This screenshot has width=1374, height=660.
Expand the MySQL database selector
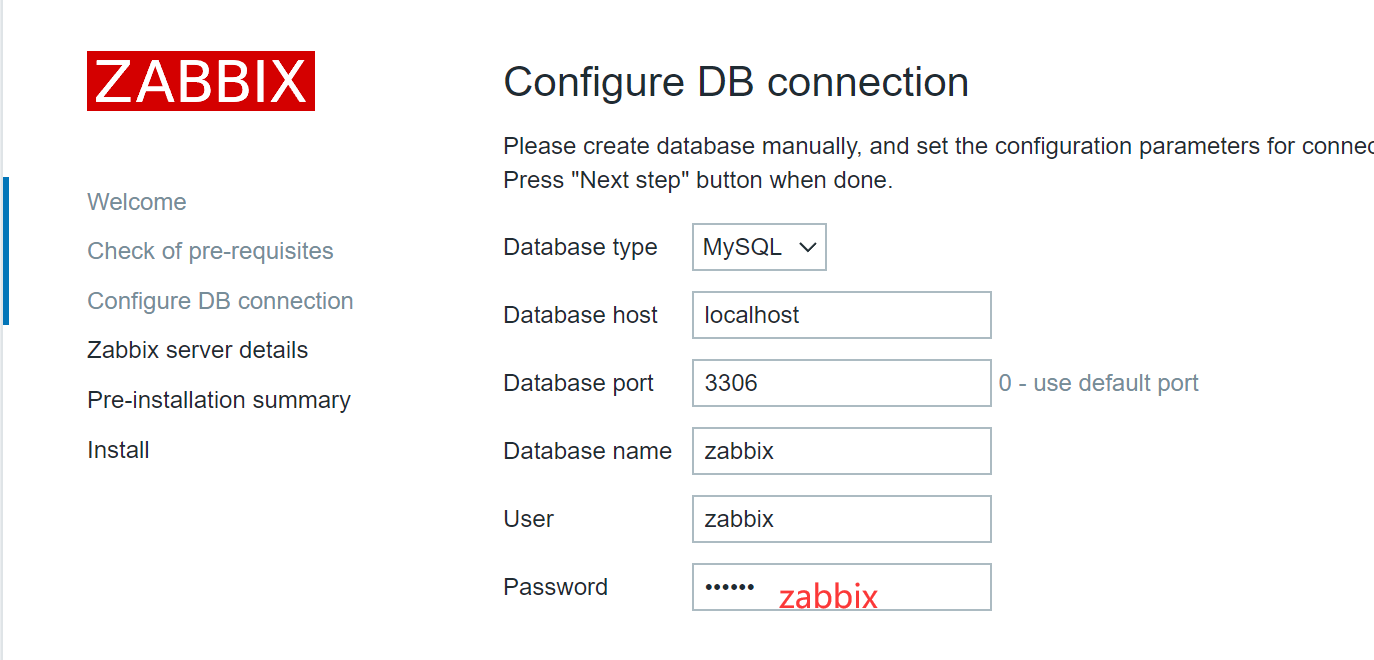point(758,246)
